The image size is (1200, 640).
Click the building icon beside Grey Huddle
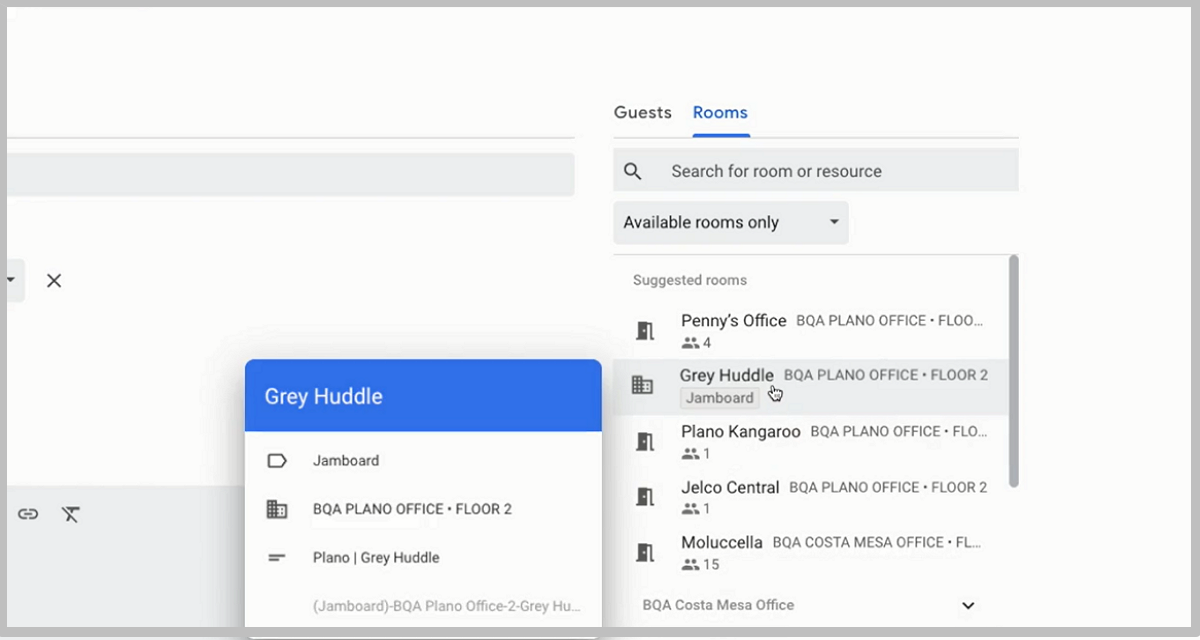click(642, 385)
